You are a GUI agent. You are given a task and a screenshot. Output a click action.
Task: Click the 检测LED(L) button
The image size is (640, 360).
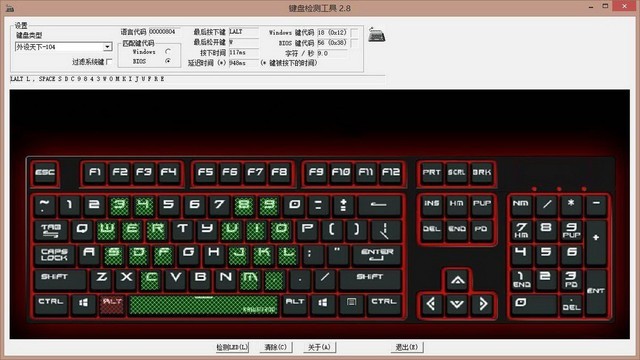232,347
